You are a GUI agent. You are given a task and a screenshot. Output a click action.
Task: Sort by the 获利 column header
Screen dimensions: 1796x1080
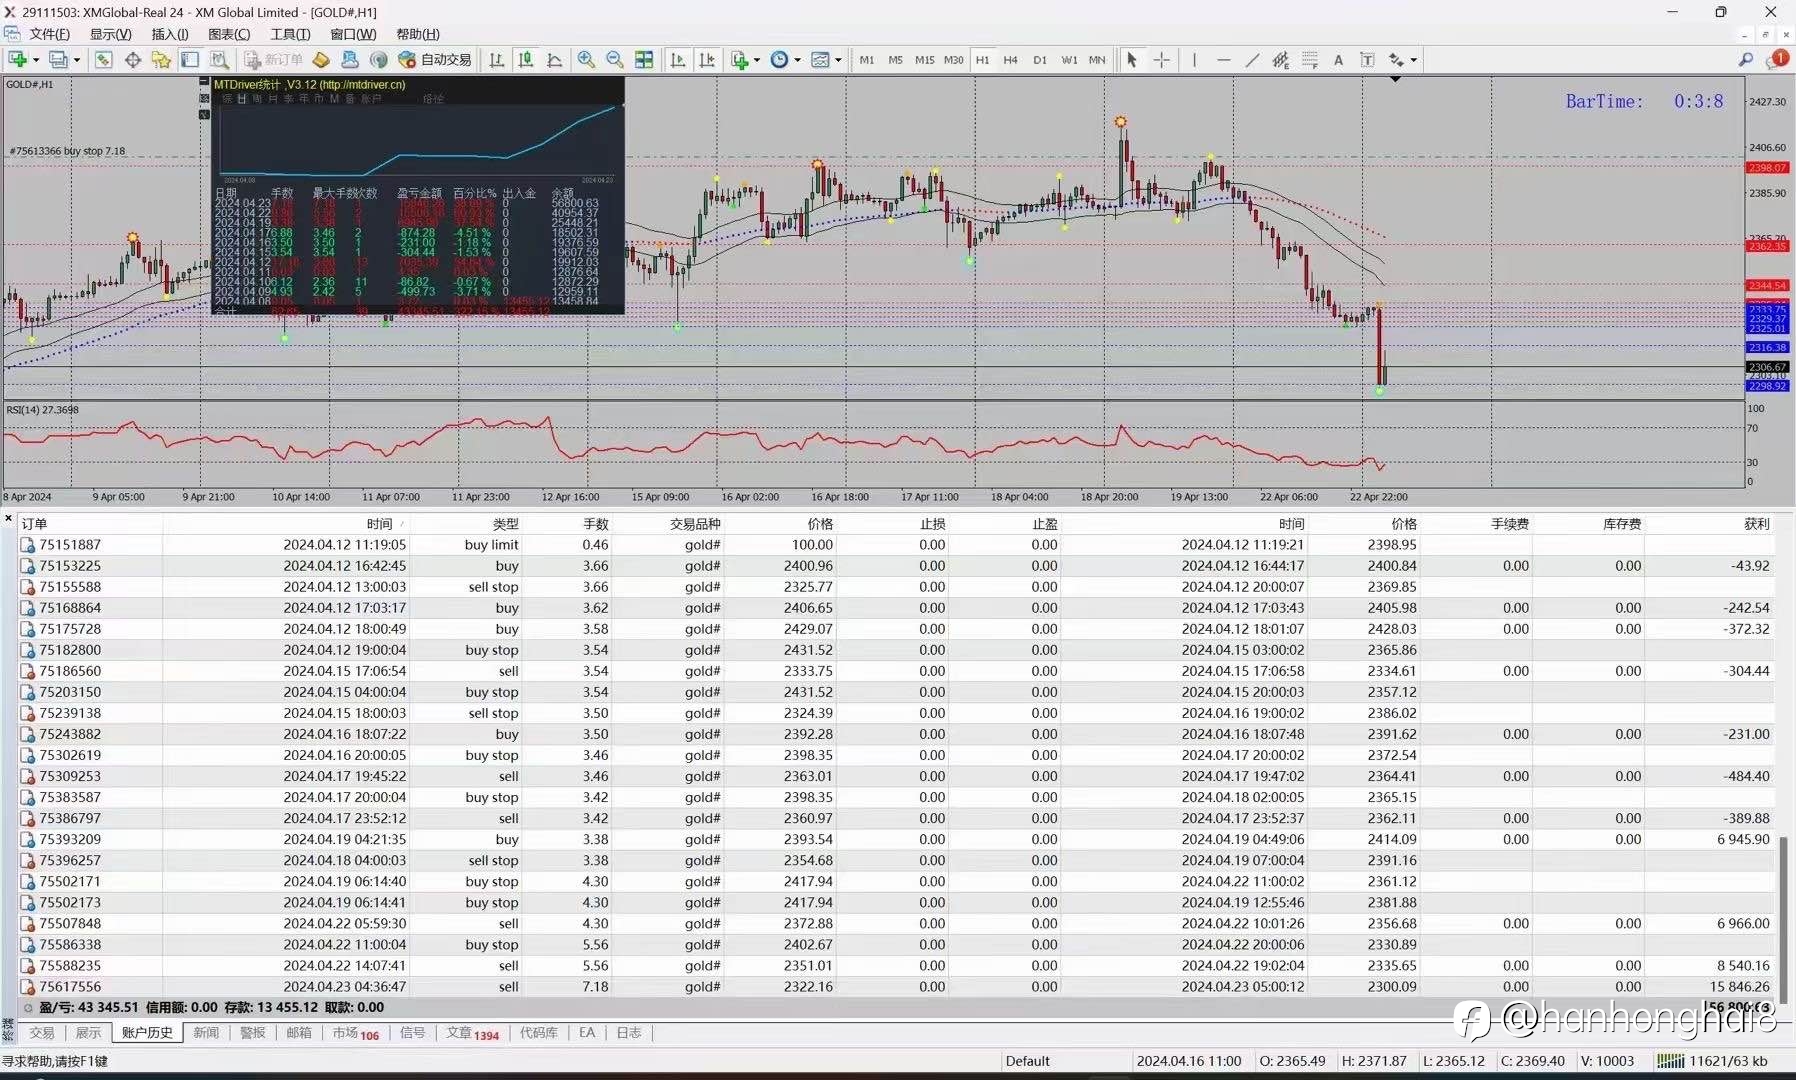click(1756, 524)
